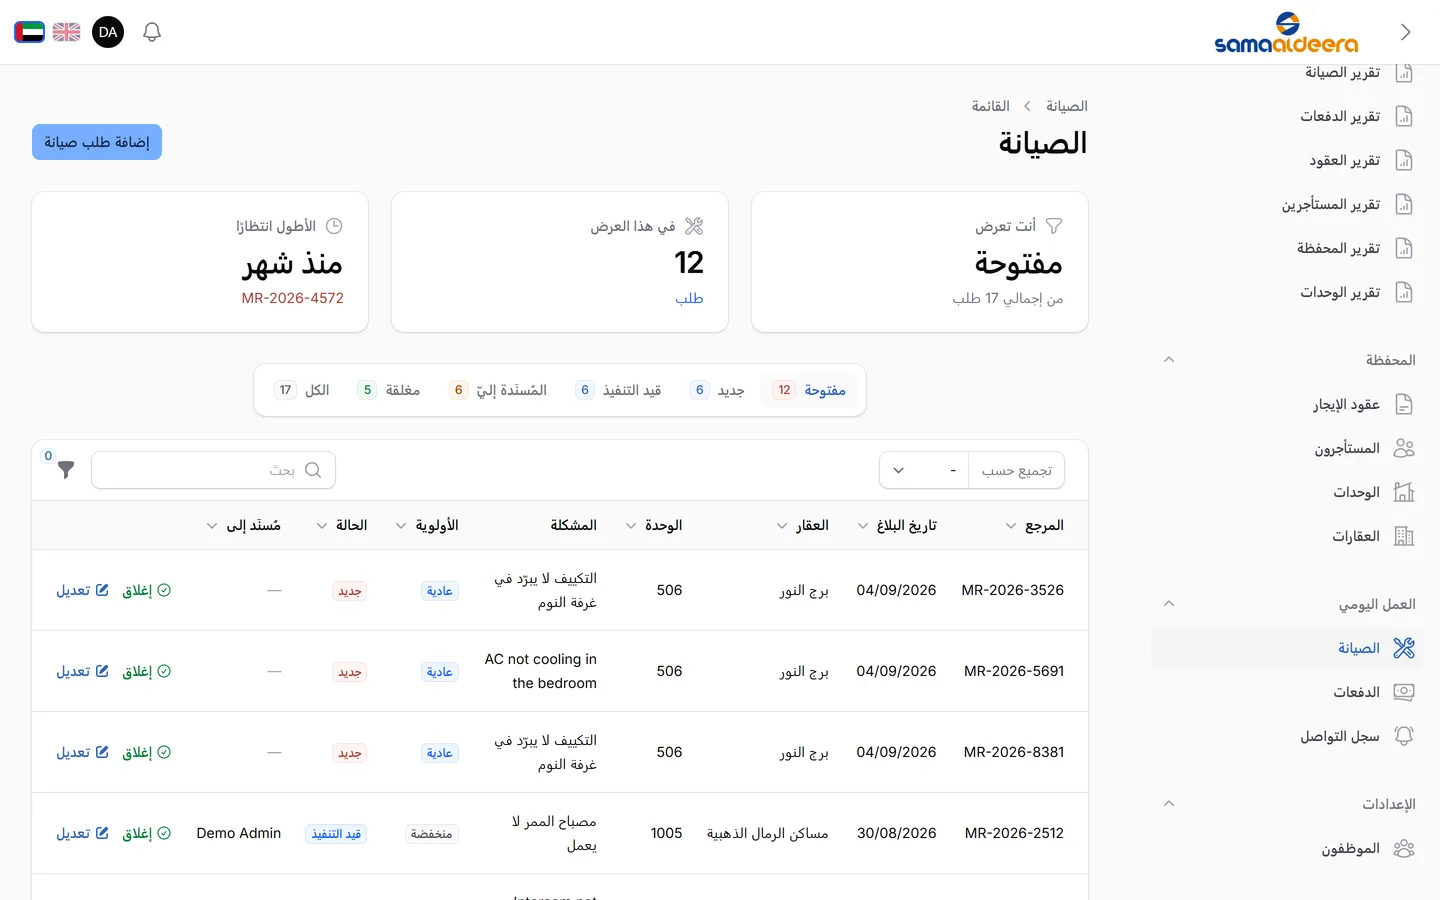This screenshot has width=1440, height=900.
Task: Select the الكل tab
Action: [x=302, y=390]
